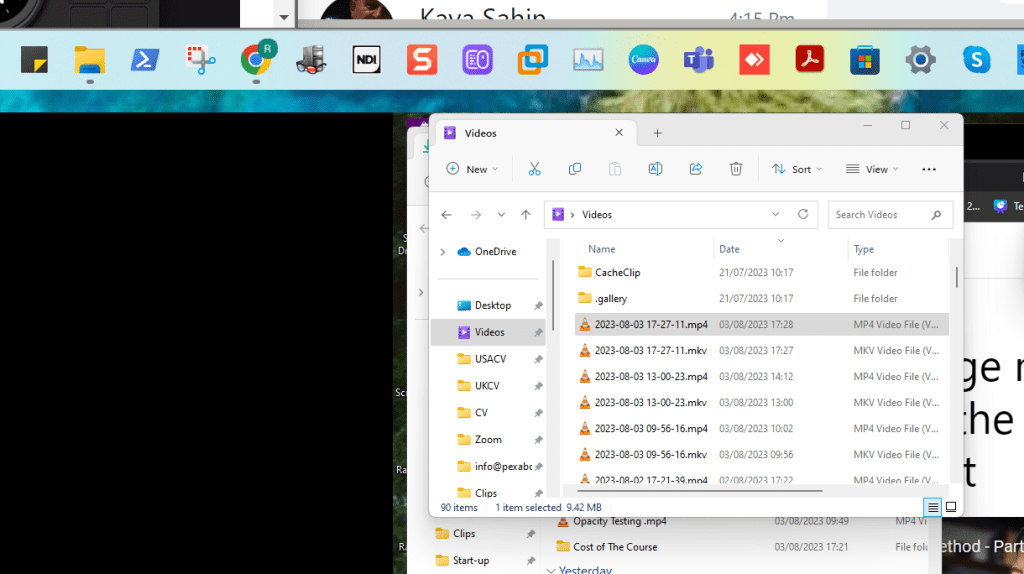Screen dimensions: 1024x574
Task: Click the file list vertical scrollbar
Action: pyautogui.click(x=957, y=277)
